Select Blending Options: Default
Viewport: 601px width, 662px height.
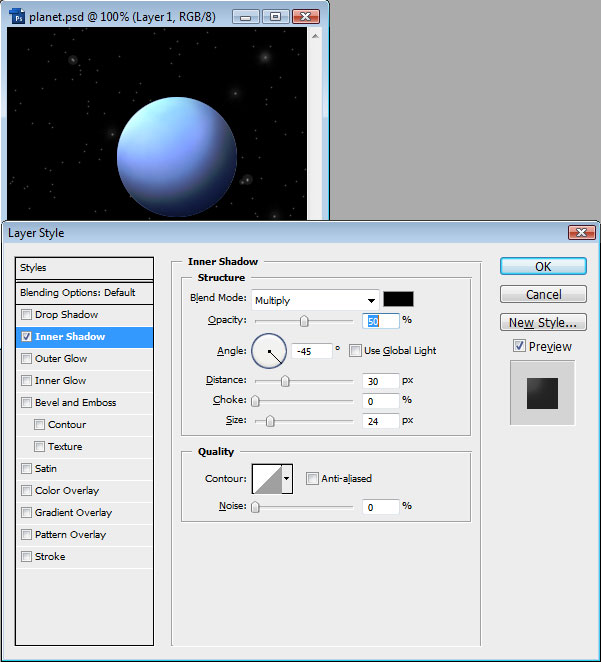[x=84, y=293]
